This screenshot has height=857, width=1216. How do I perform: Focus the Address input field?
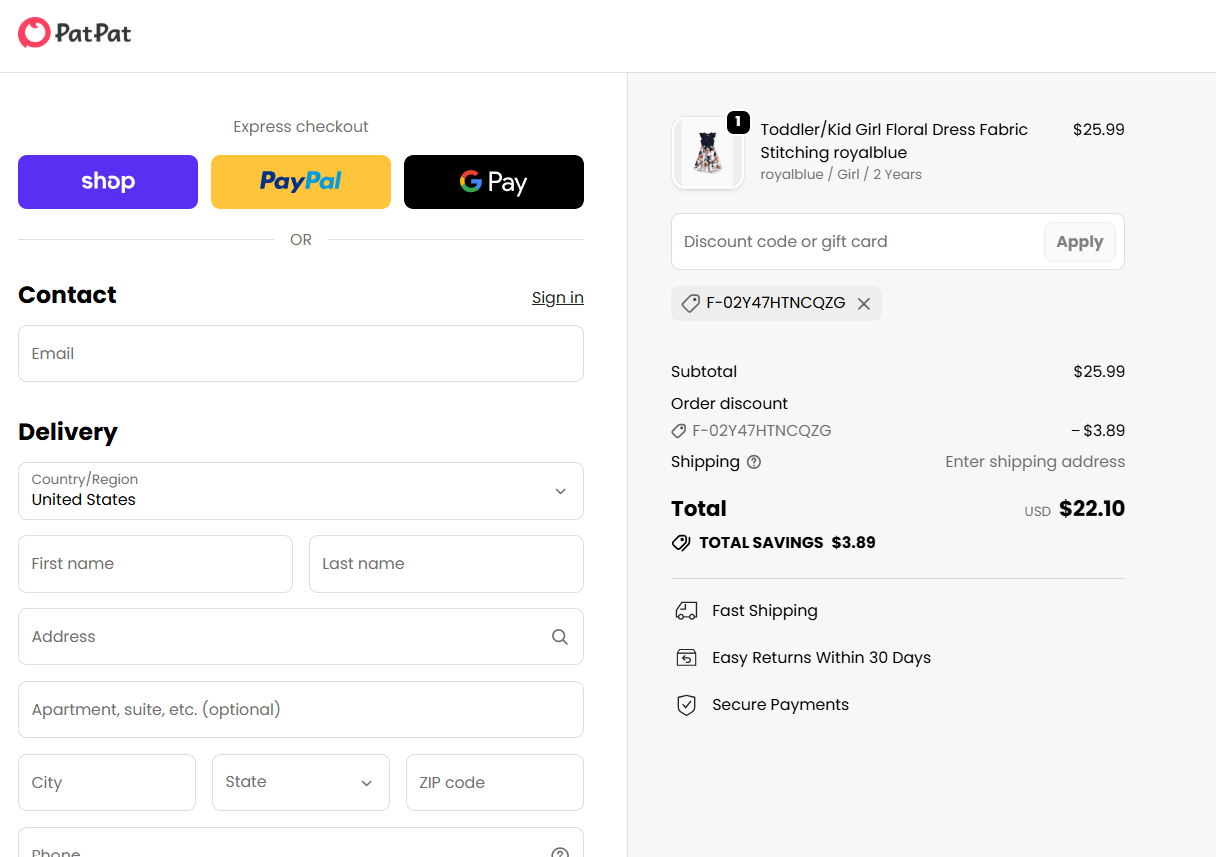click(301, 636)
